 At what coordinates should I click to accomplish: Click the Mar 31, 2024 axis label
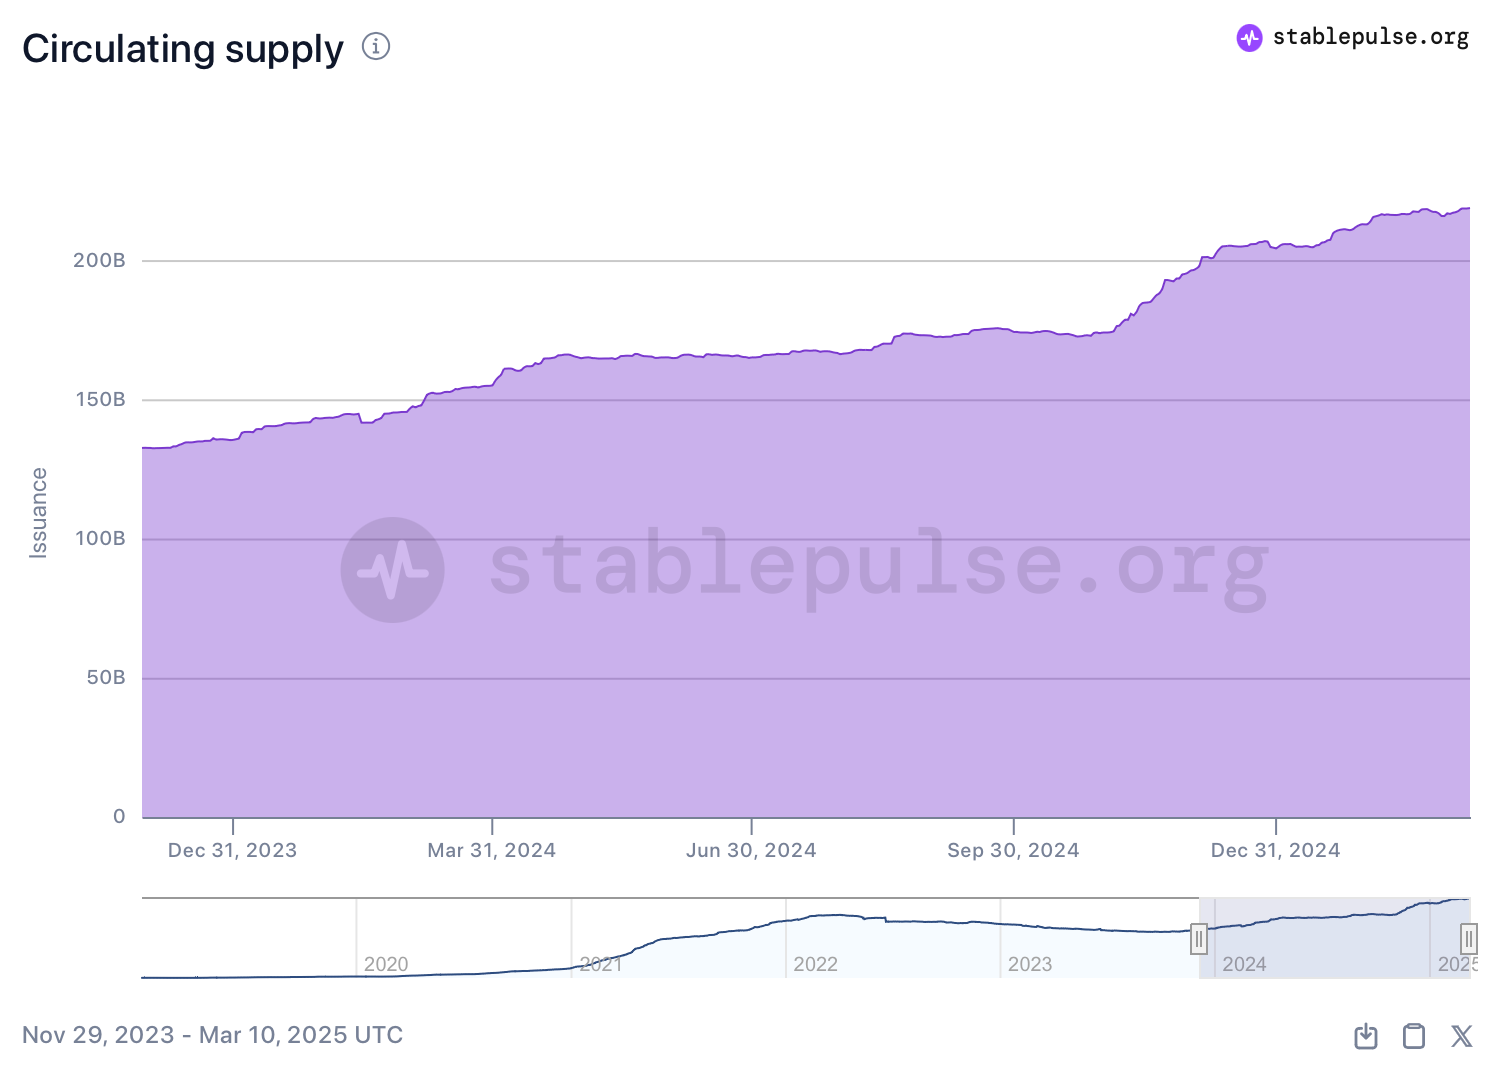pos(491,850)
